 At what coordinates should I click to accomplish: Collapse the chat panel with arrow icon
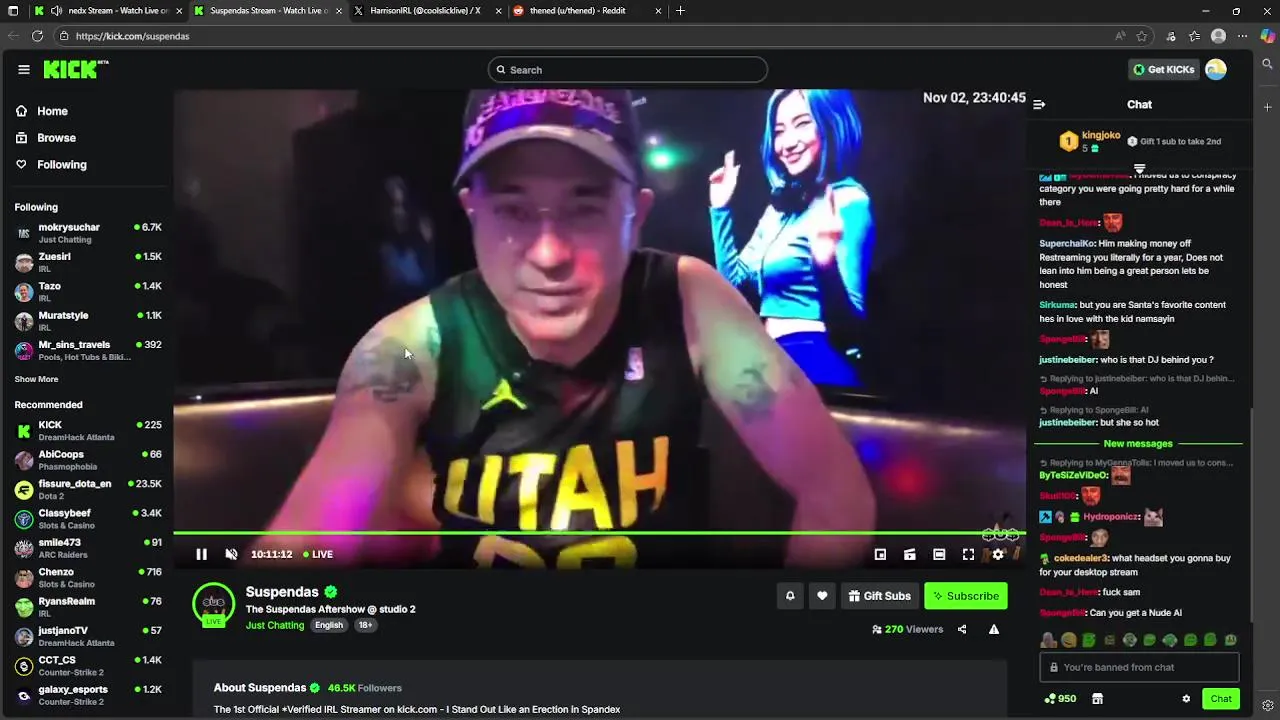pyautogui.click(x=1039, y=104)
